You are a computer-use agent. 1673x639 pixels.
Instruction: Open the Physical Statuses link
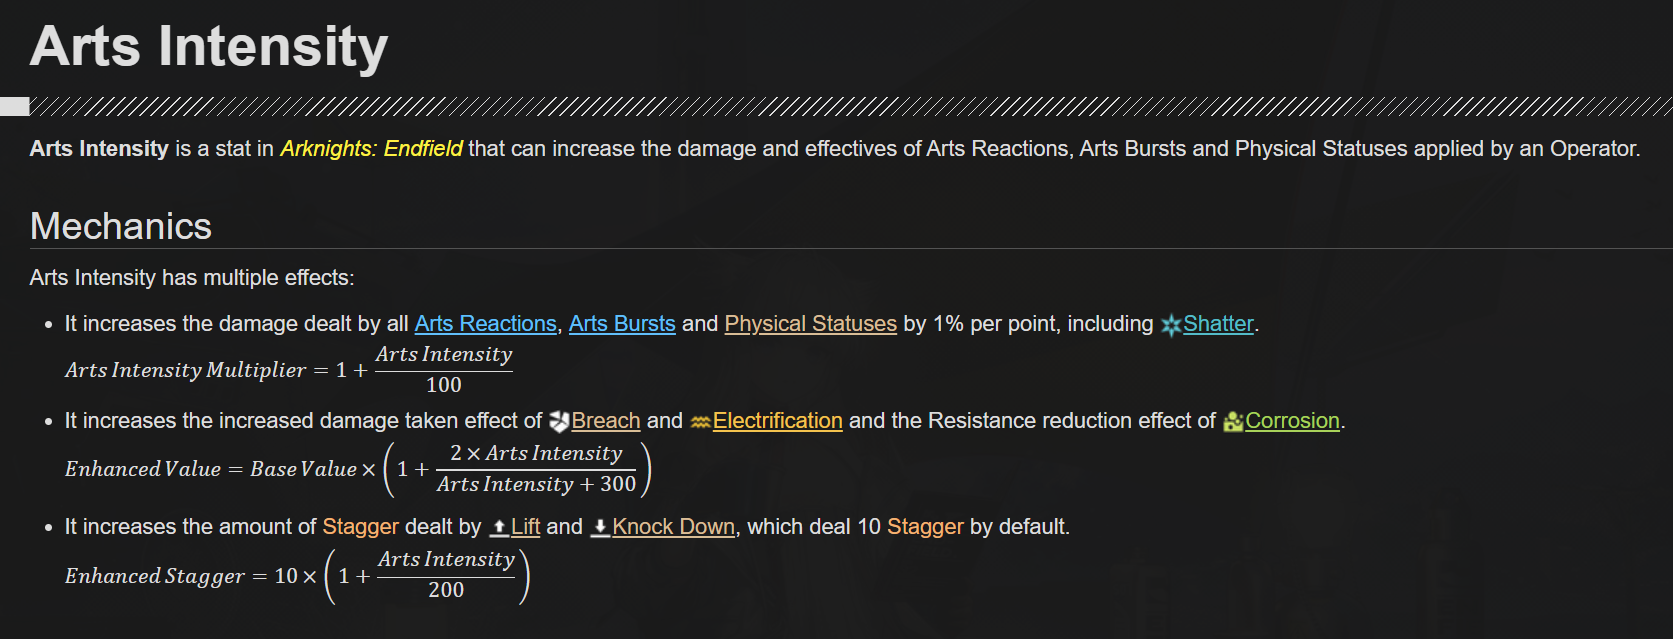[810, 324]
